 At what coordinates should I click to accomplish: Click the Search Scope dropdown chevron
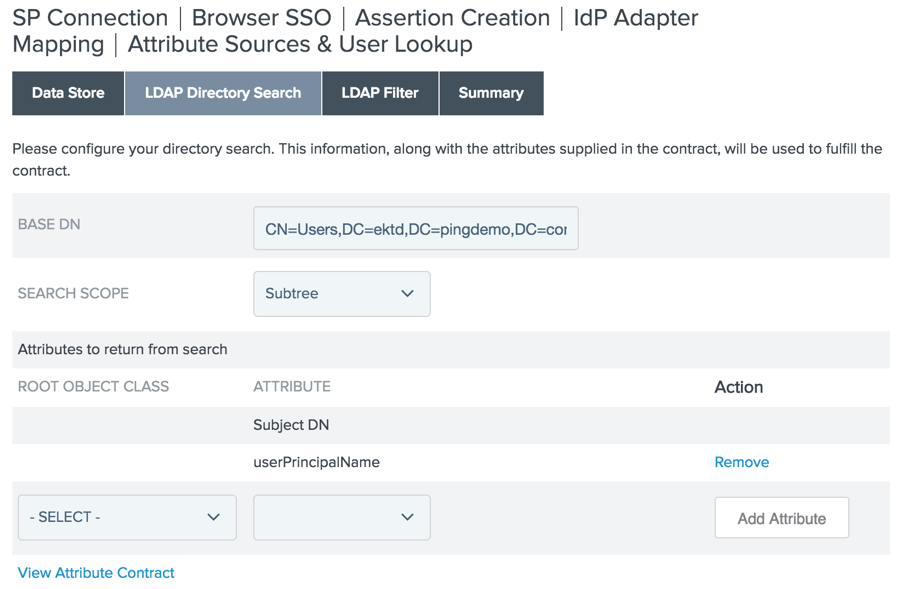coord(407,293)
